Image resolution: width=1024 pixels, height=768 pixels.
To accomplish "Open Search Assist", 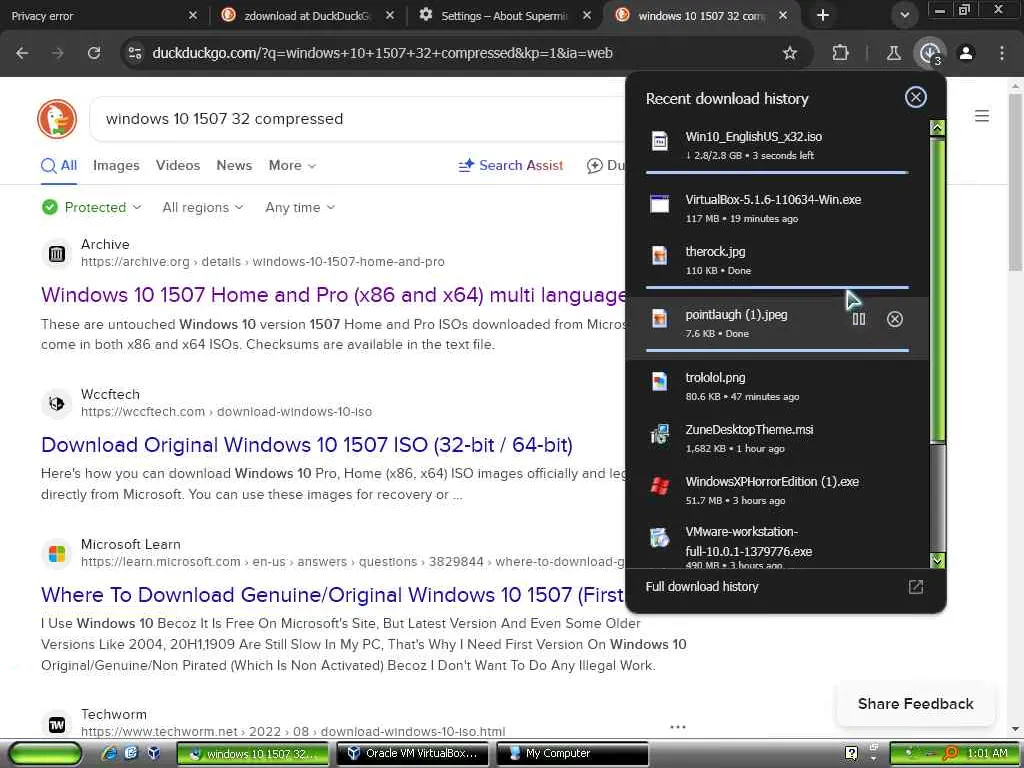I will pyautogui.click(x=511, y=165).
